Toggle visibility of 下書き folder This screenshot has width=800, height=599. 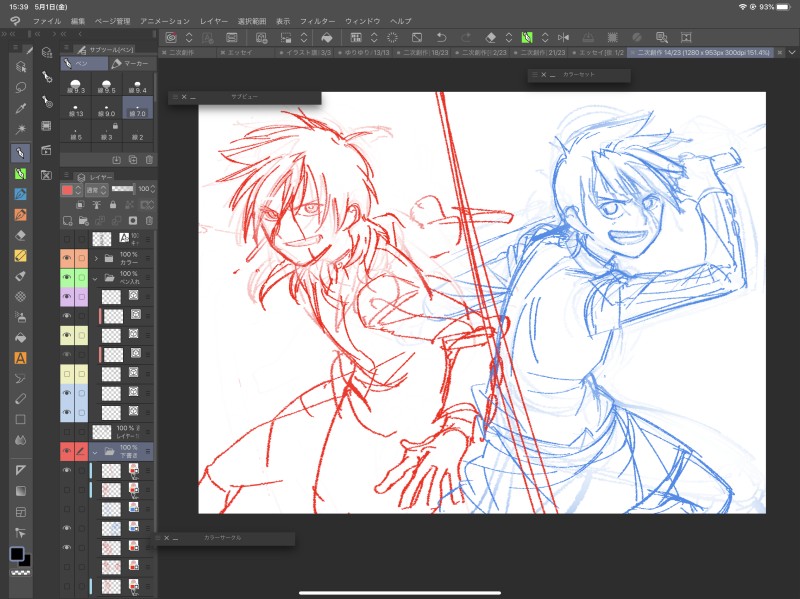pos(67,451)
